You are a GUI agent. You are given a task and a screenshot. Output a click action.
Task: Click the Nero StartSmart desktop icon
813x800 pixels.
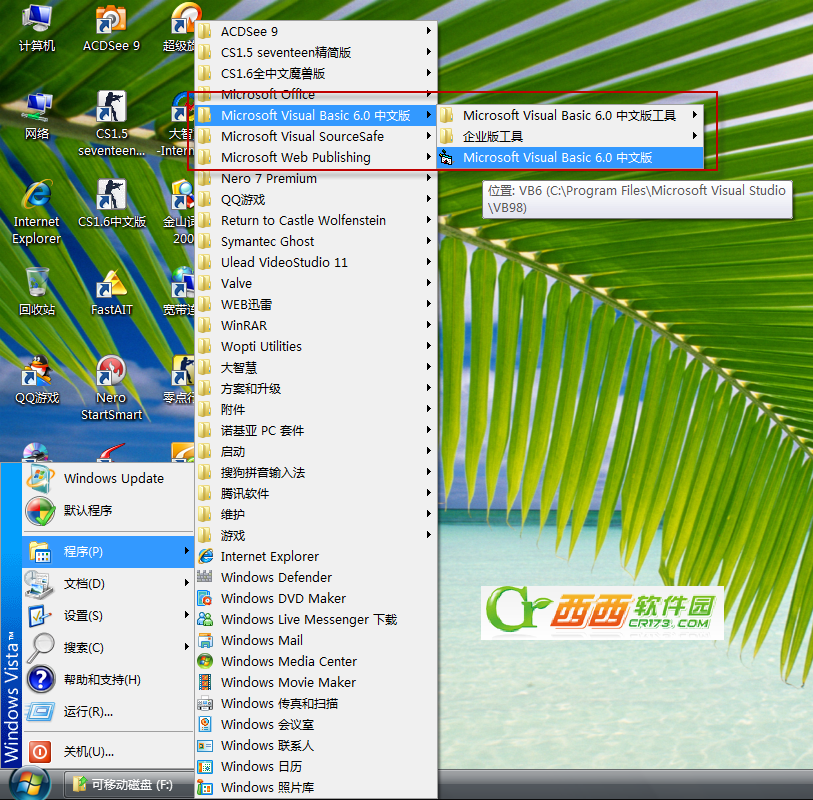pyautogui.click(x=111, y=388)
